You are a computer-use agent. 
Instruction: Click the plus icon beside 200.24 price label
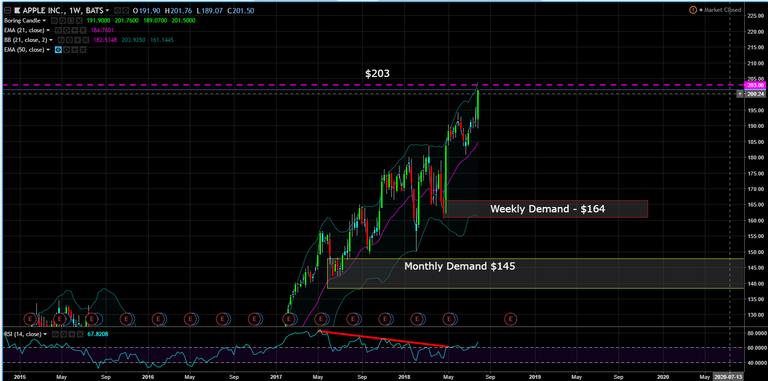[x=740, y=94]
